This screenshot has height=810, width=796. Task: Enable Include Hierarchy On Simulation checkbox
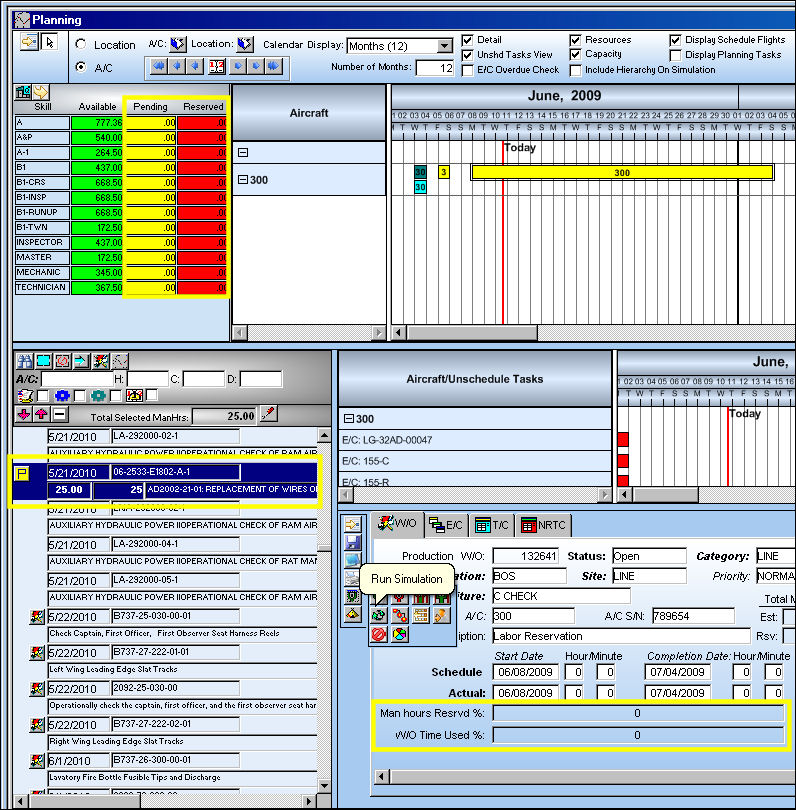[x=575, y=70]
